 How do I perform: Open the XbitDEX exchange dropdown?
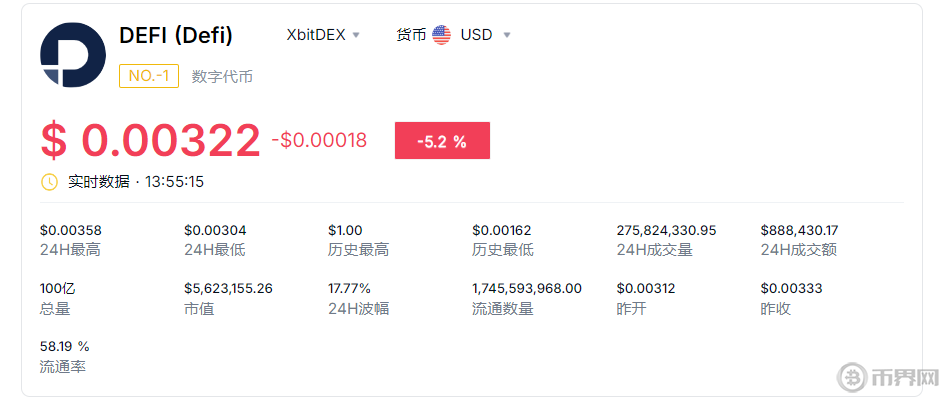point(322,35)
